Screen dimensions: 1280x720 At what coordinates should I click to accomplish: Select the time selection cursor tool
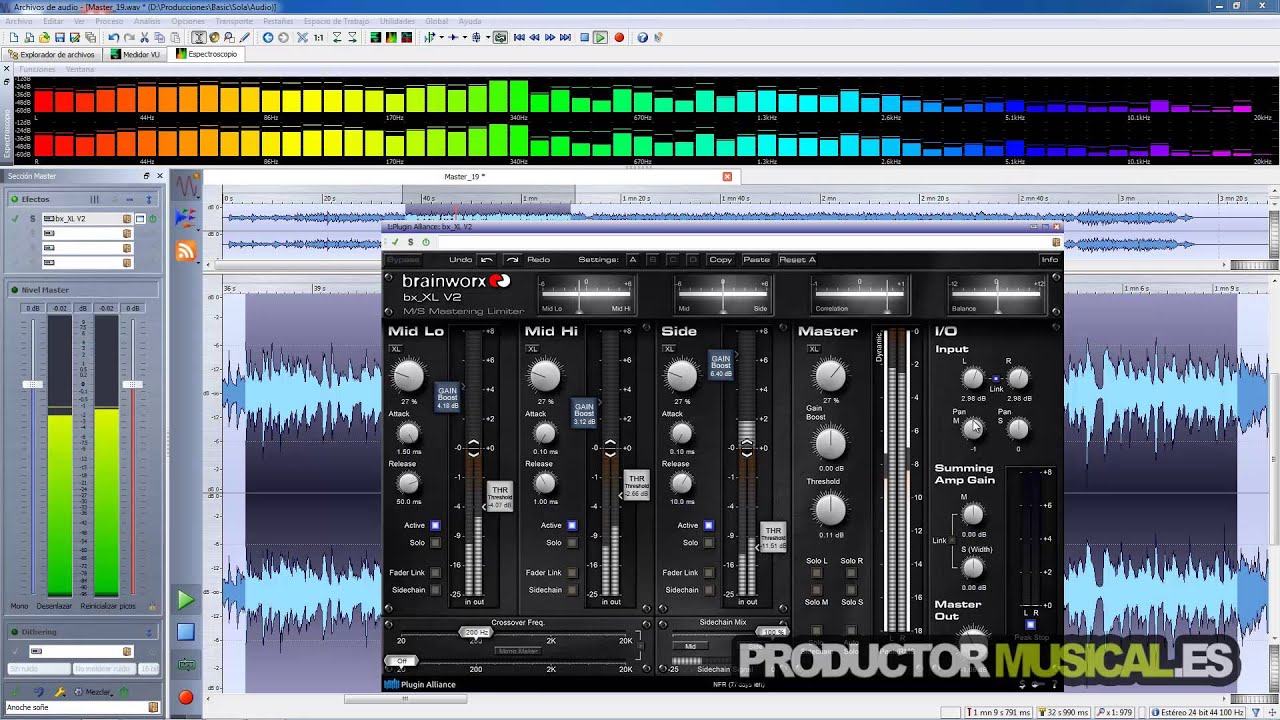[198, 37]
